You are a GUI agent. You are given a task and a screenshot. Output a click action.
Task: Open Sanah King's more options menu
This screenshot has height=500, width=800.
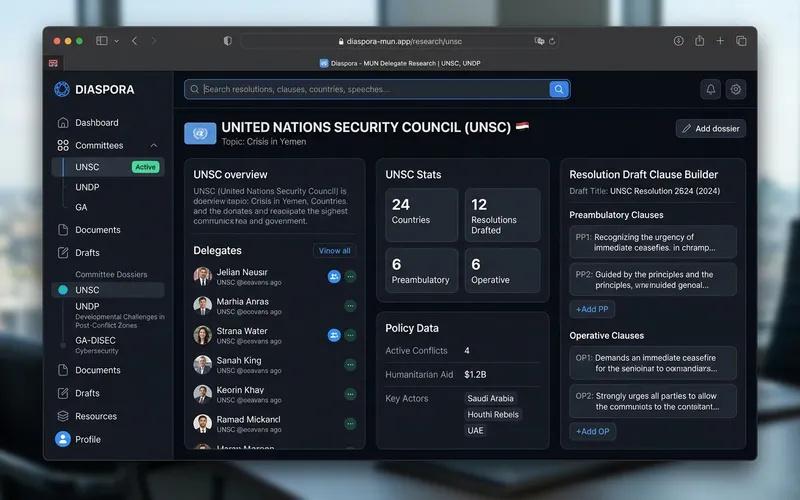coord(350,364)
